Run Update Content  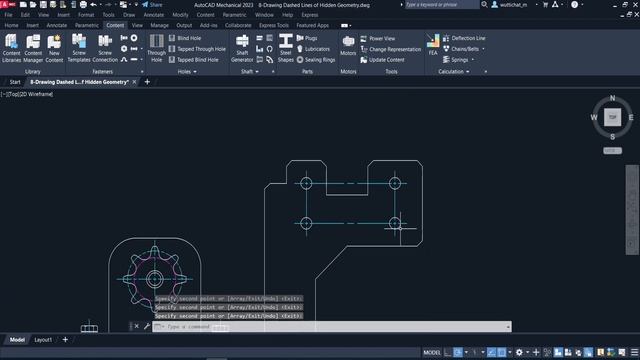(x=382, y=60)
